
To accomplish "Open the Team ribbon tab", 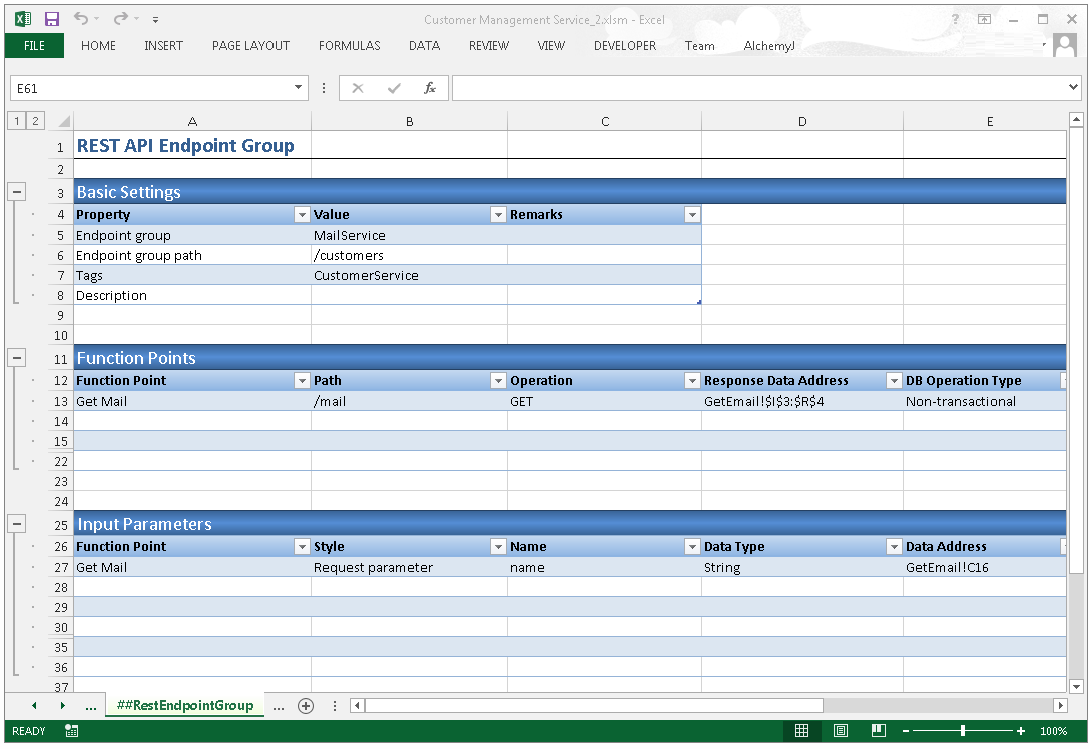I will [699, 46].
